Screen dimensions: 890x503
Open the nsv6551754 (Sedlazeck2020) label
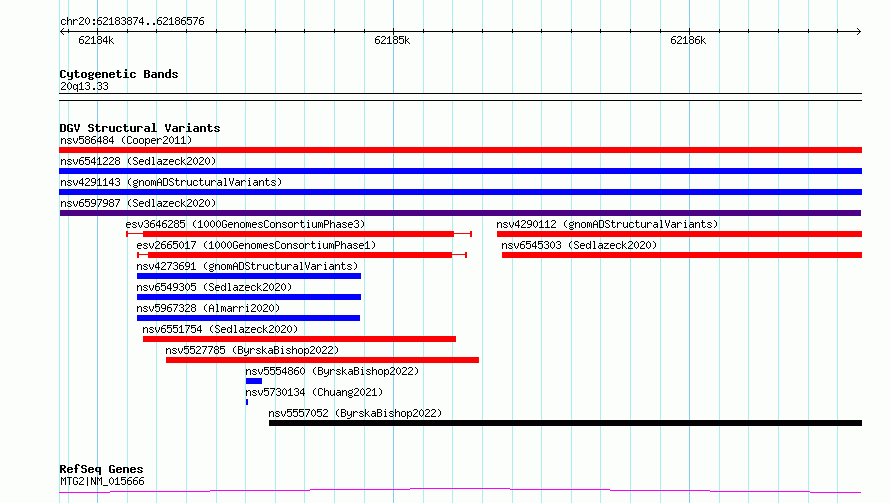coord(220,329)
